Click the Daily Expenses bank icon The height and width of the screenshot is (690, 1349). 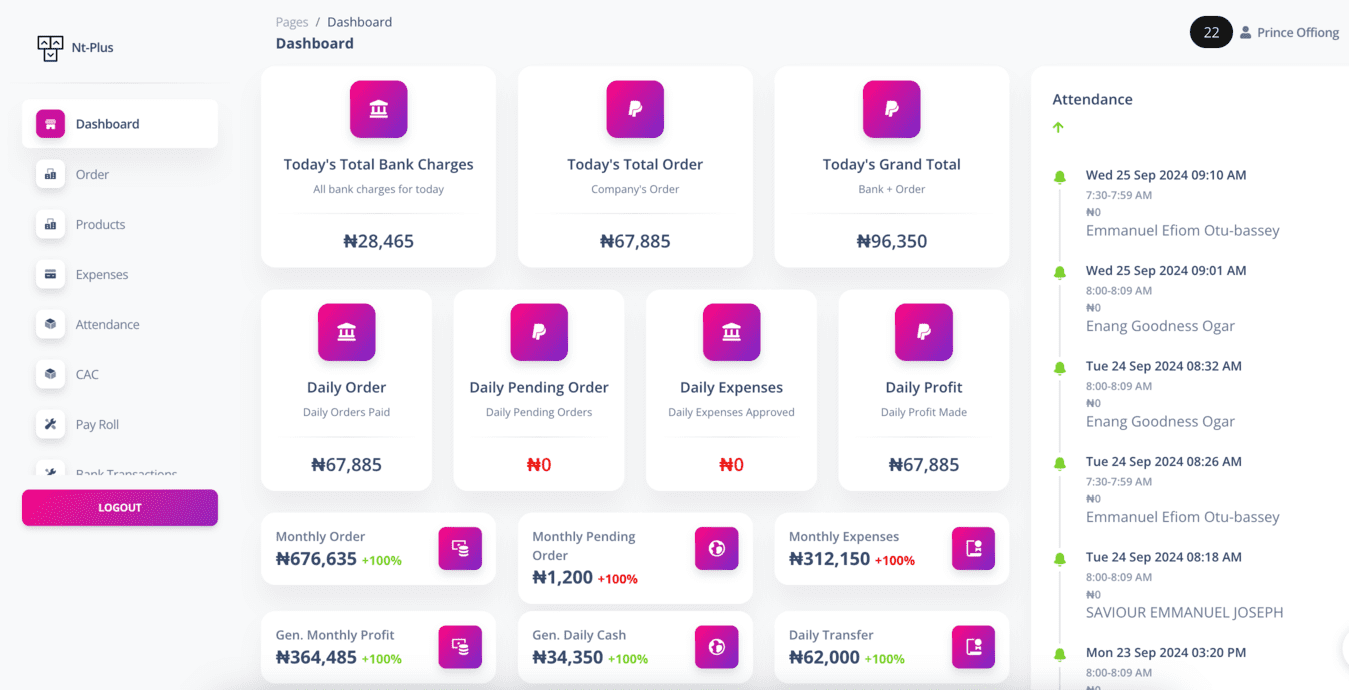[x=731, y=332]
